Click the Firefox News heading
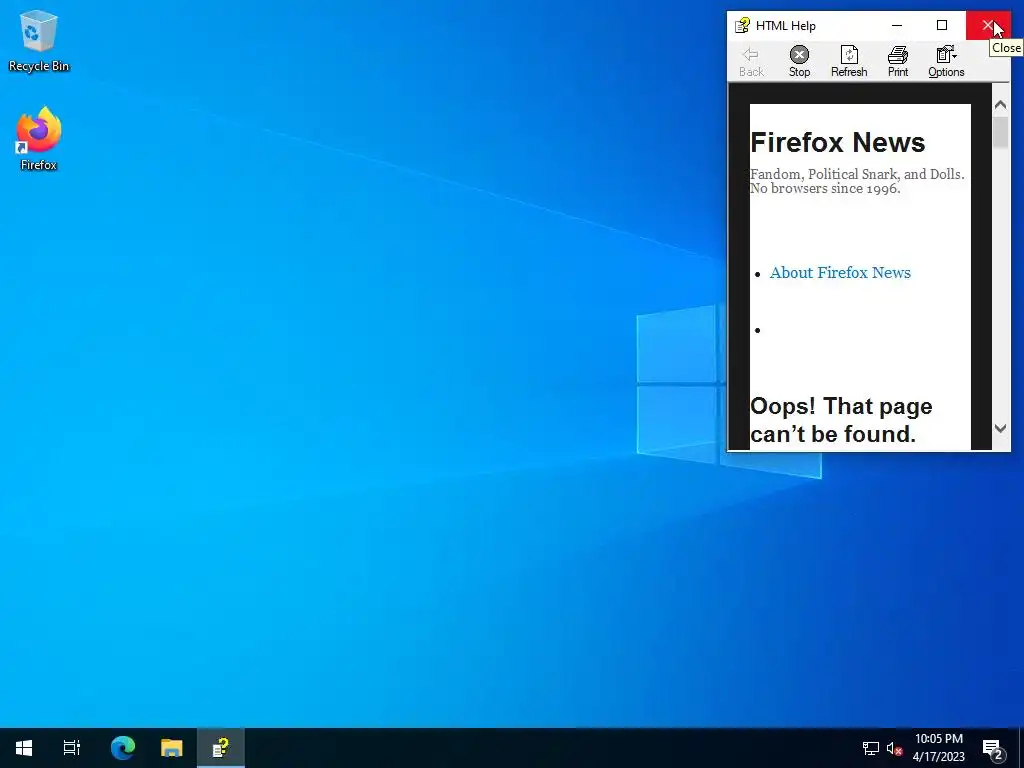This screenshot has height=768, width=1024. tap(838, 142)
